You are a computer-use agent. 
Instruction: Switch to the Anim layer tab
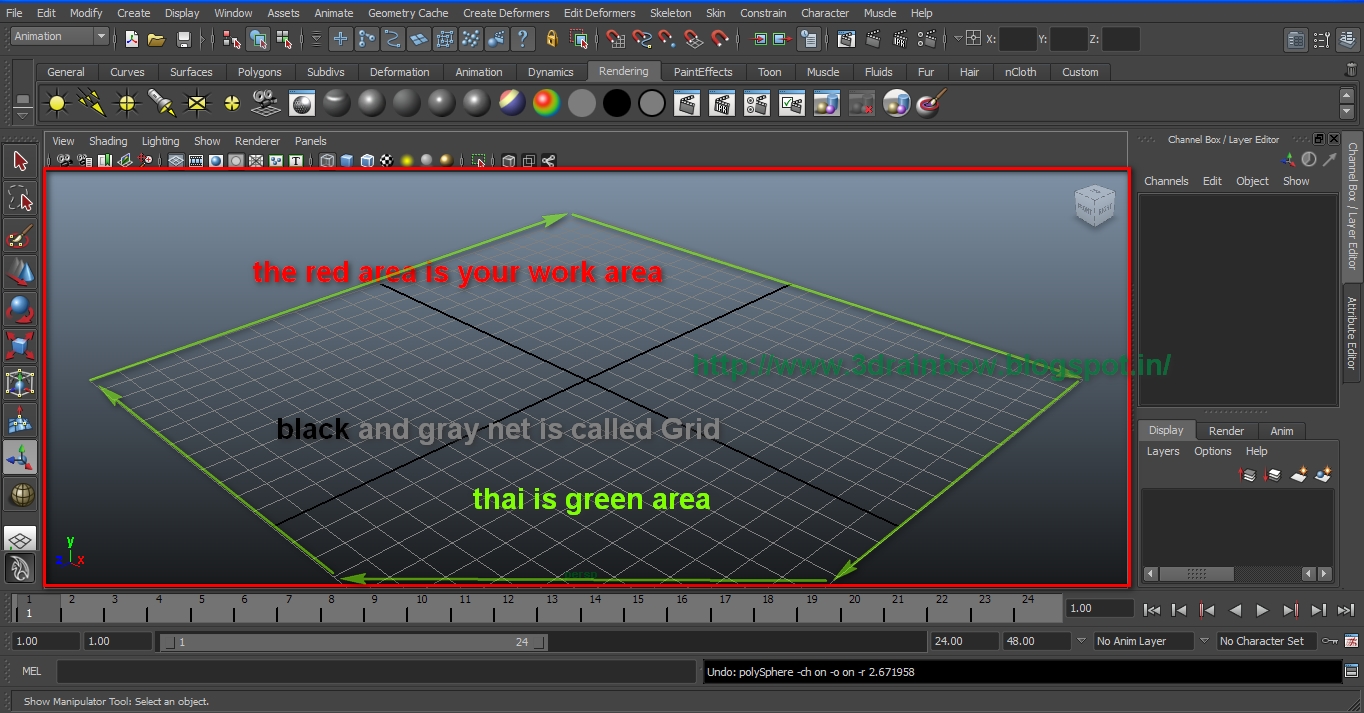pos(1282,431)
